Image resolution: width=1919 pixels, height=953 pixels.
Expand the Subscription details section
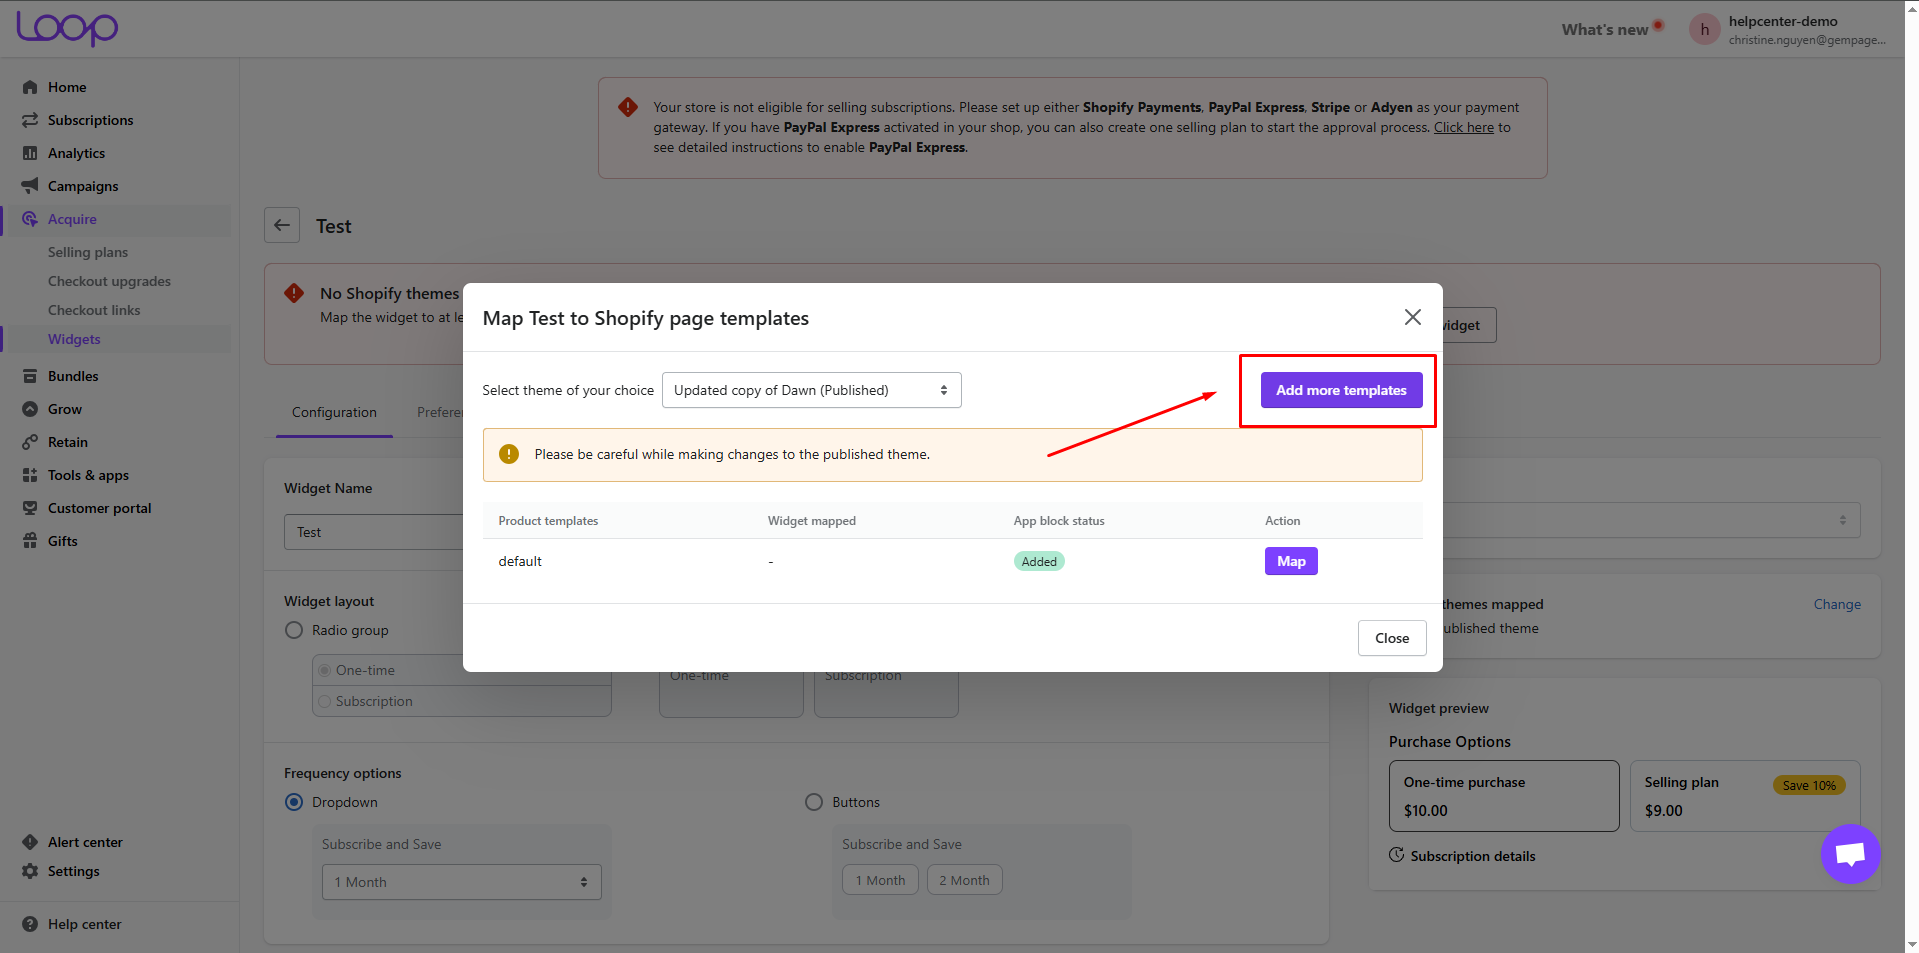(1472, 856)
